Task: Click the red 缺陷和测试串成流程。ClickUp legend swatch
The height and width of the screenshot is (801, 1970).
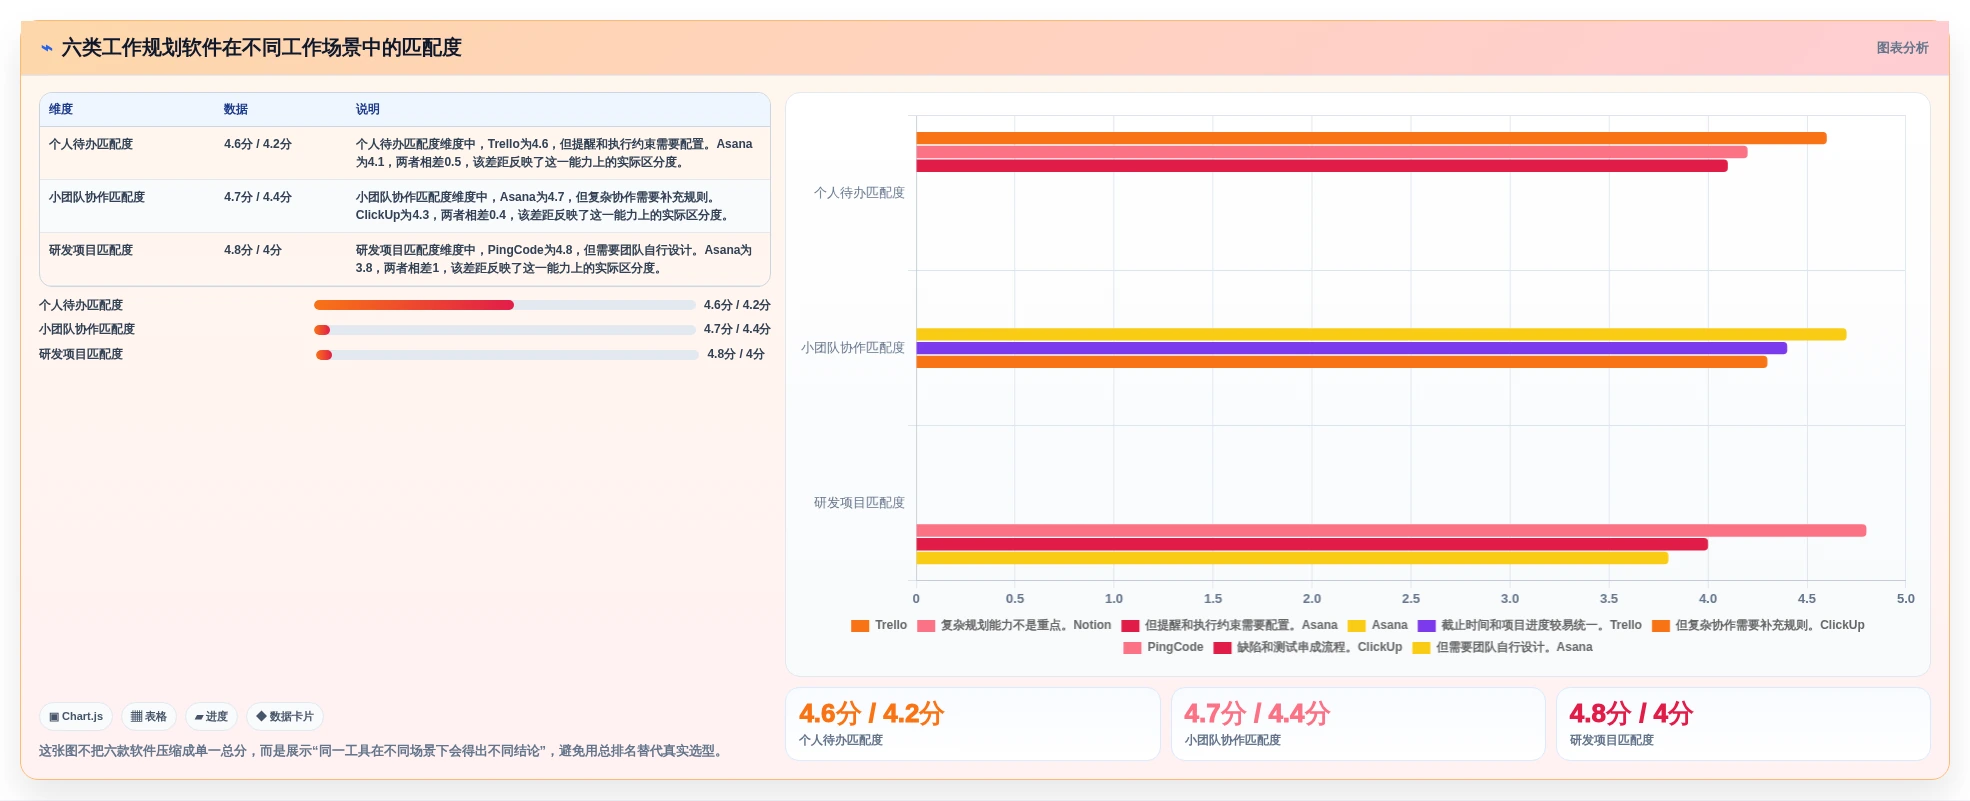Action: [1222, 648]
